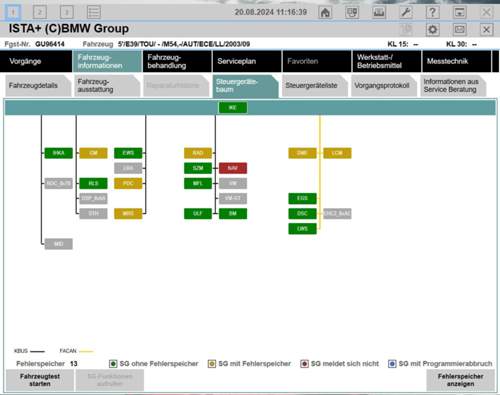
Task: Click Fahrzeugtest starten button
Action: (40, 380)
